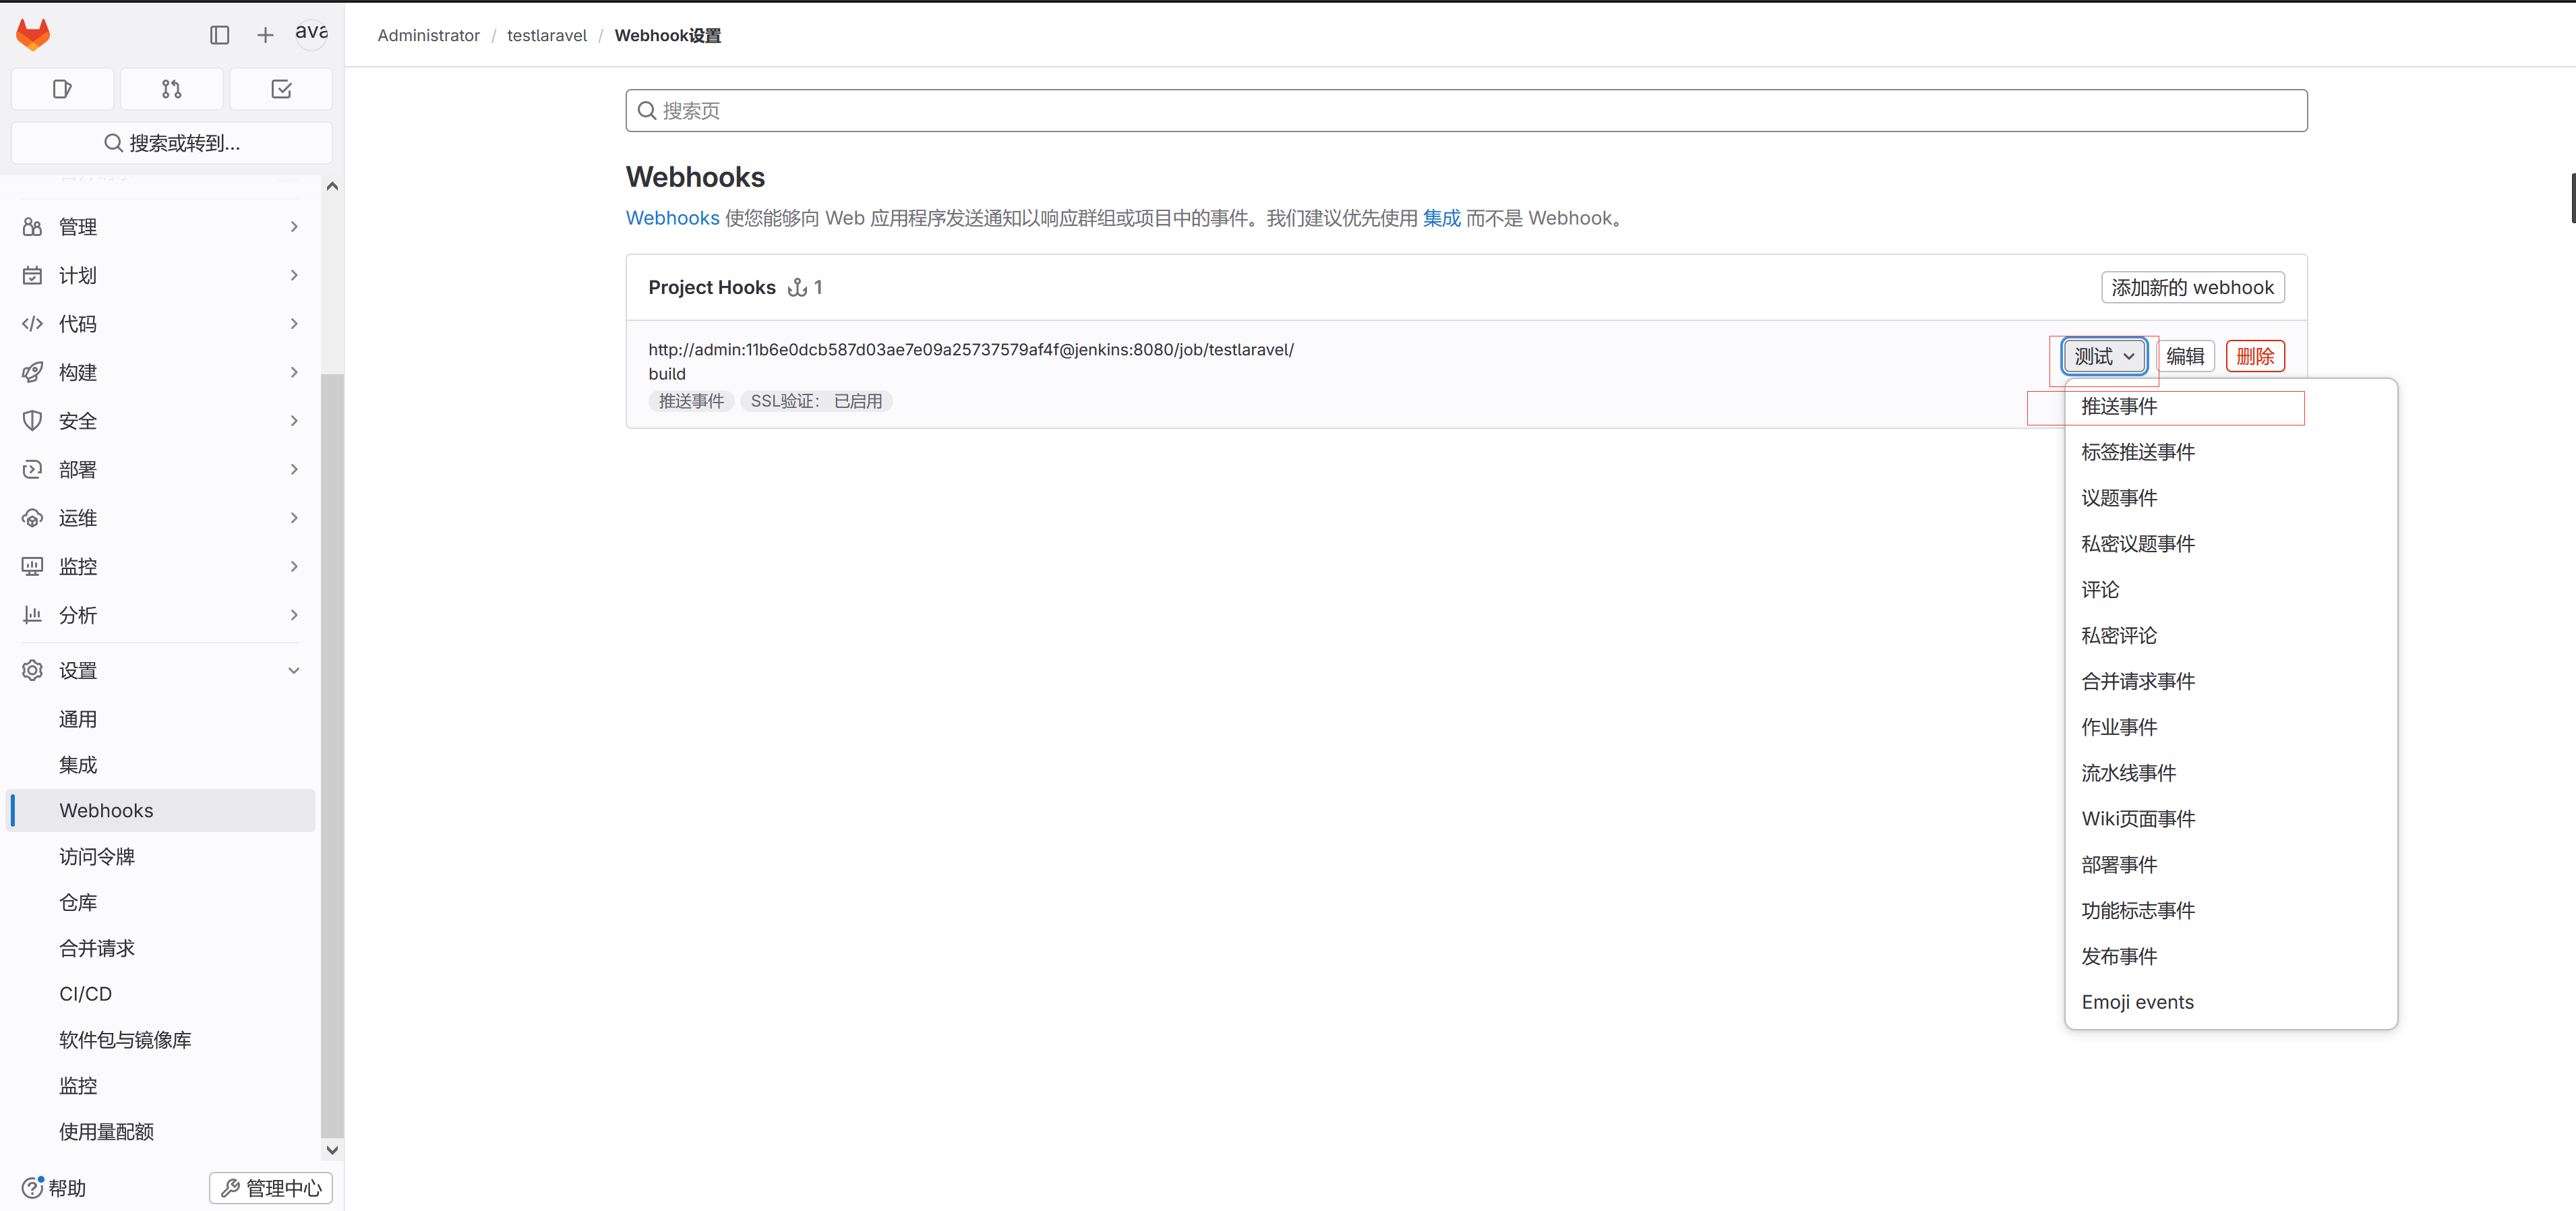Select 推送事件 from test menu

[x=2119, y=406]
